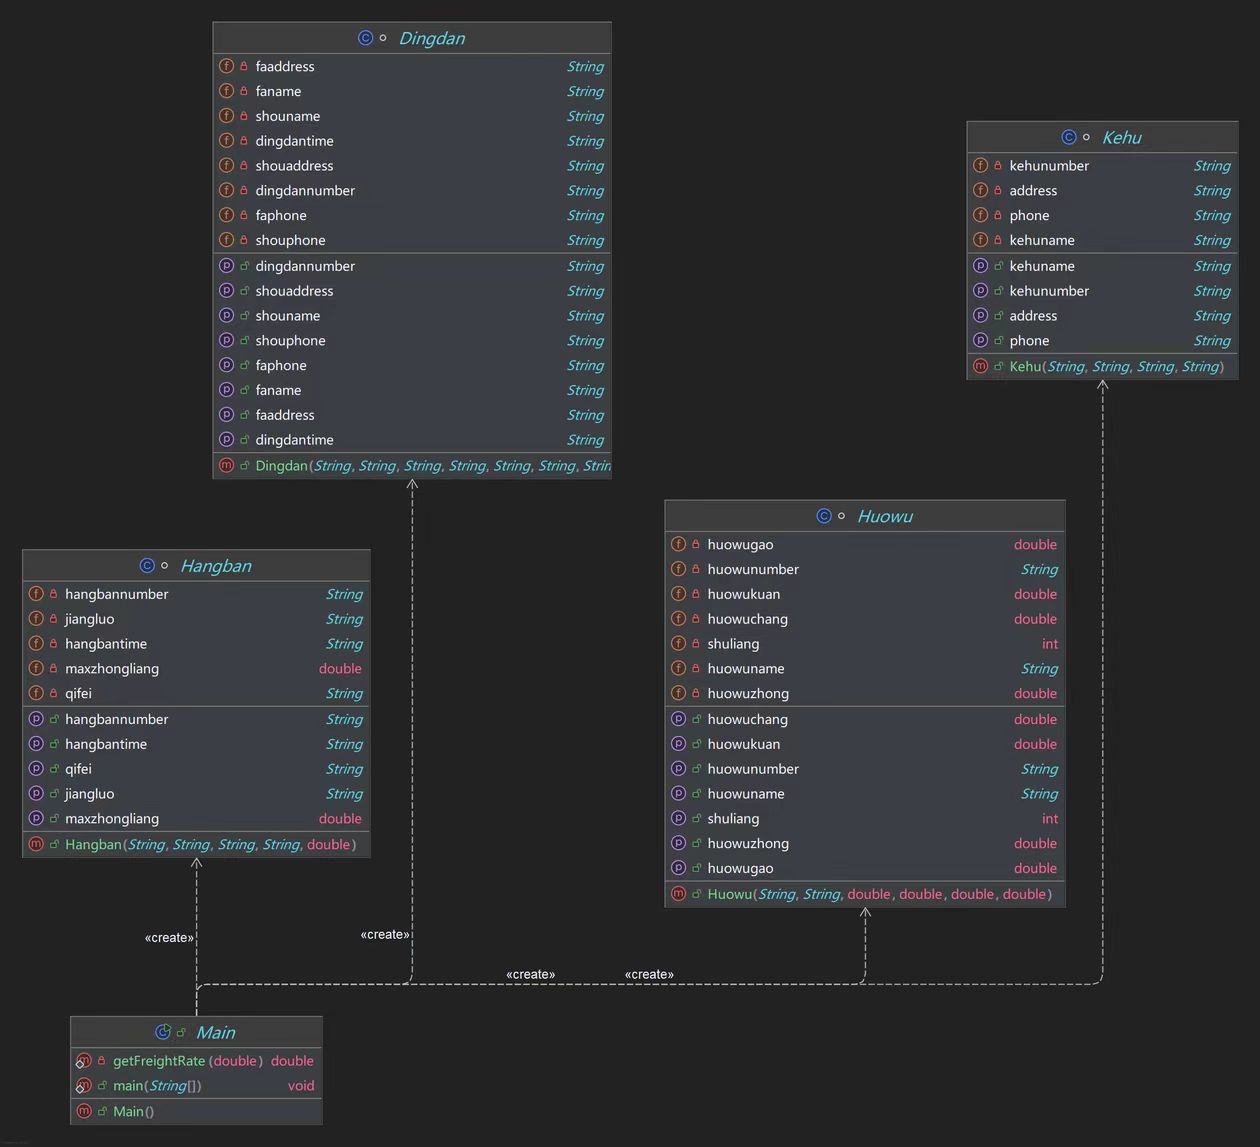Select the Huowu constructor row
This screenshot has height=1147, width=1260.
click(x=865, y=894)
